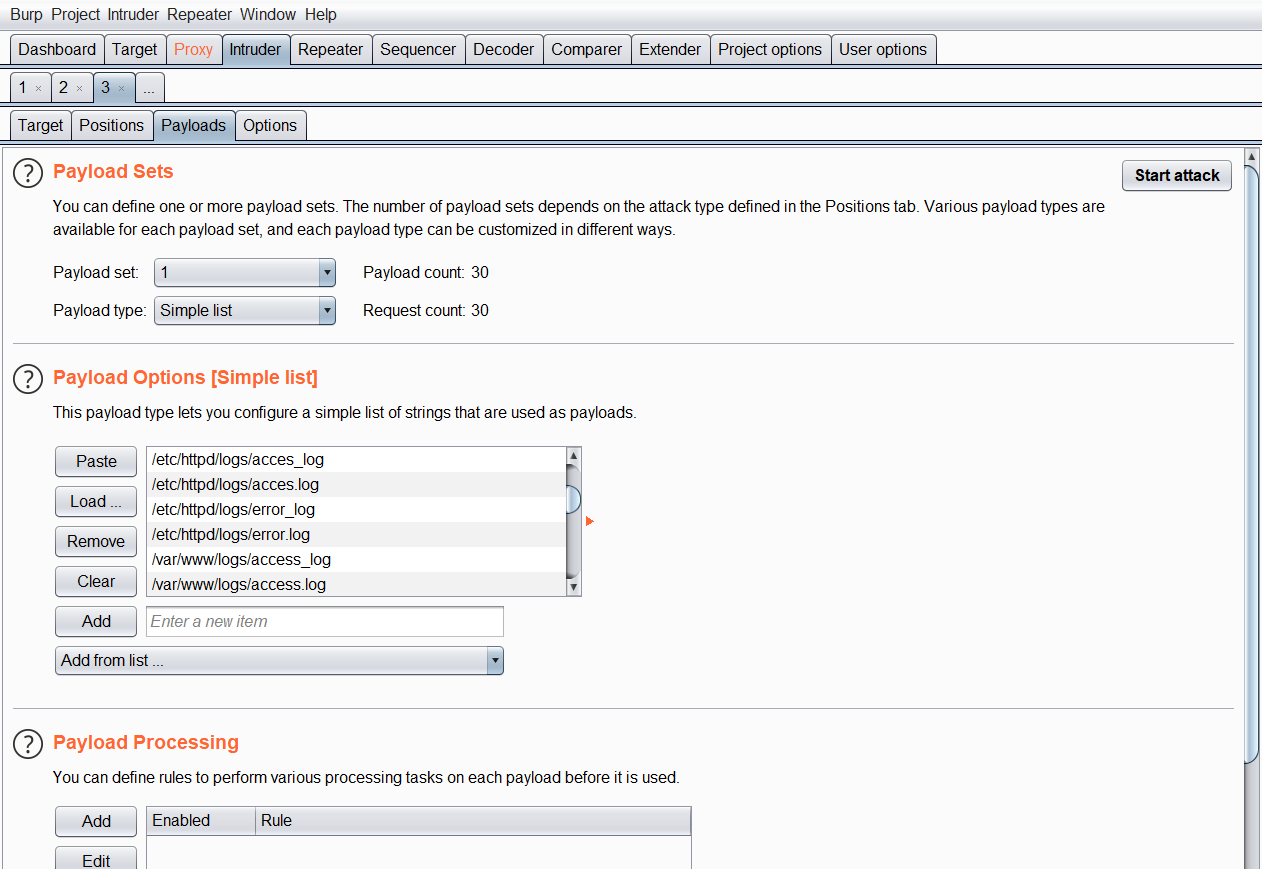Click main panel scrollbar up arrow

(1251, 156)
